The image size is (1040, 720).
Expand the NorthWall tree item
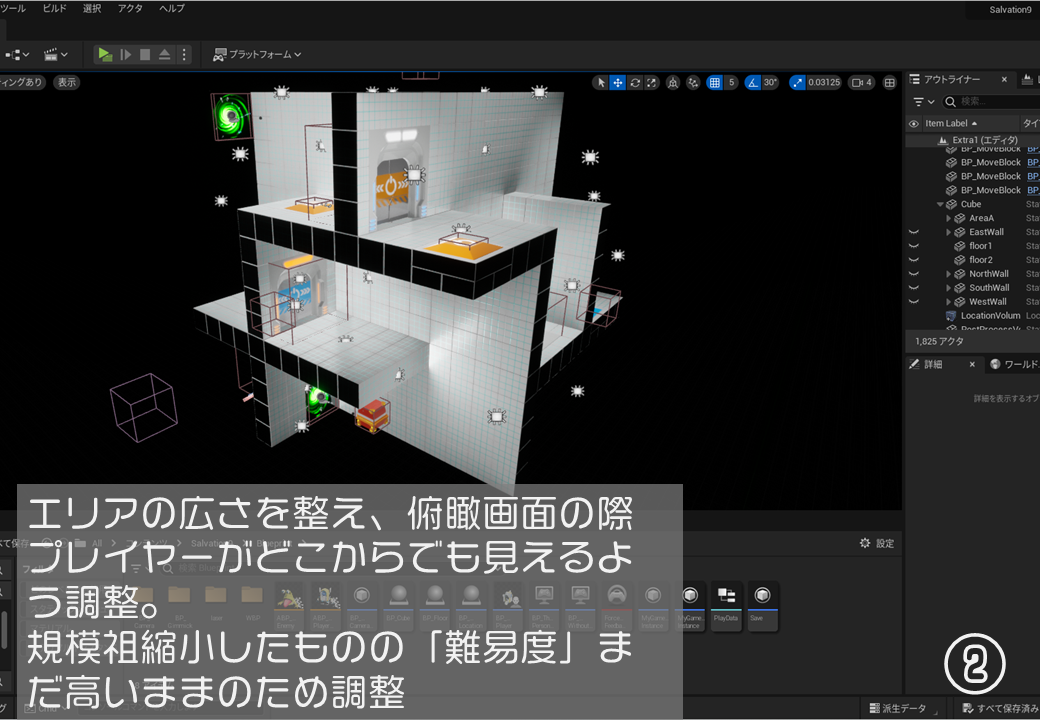948,274
